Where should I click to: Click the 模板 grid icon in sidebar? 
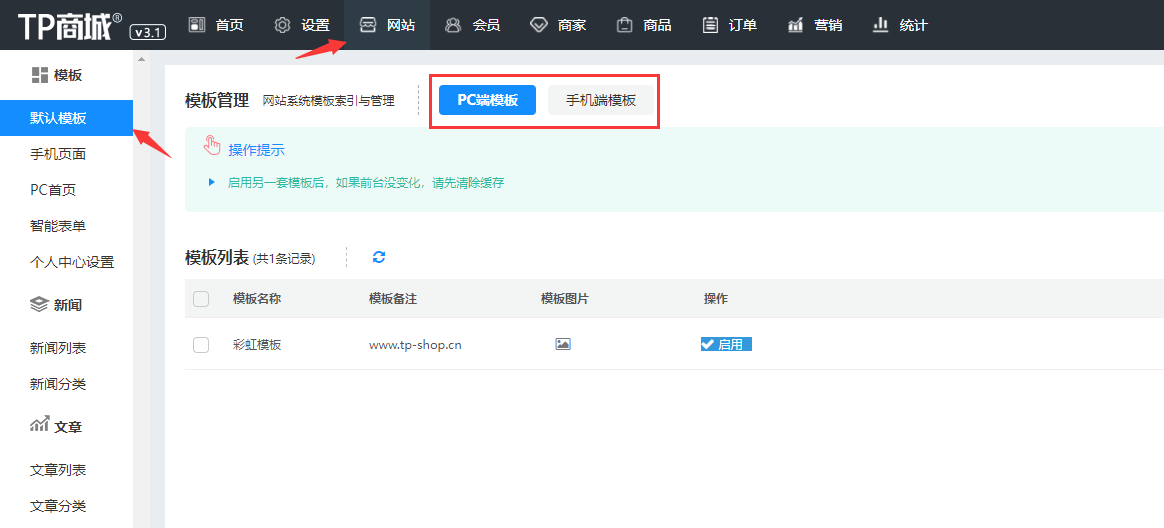(40, 75)
